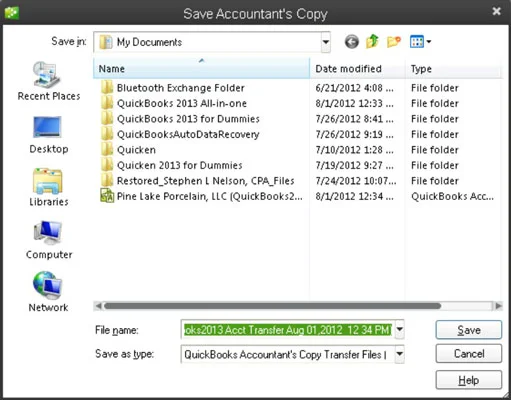Select Bluetooth Exchange Folder icon

(107, 88)
